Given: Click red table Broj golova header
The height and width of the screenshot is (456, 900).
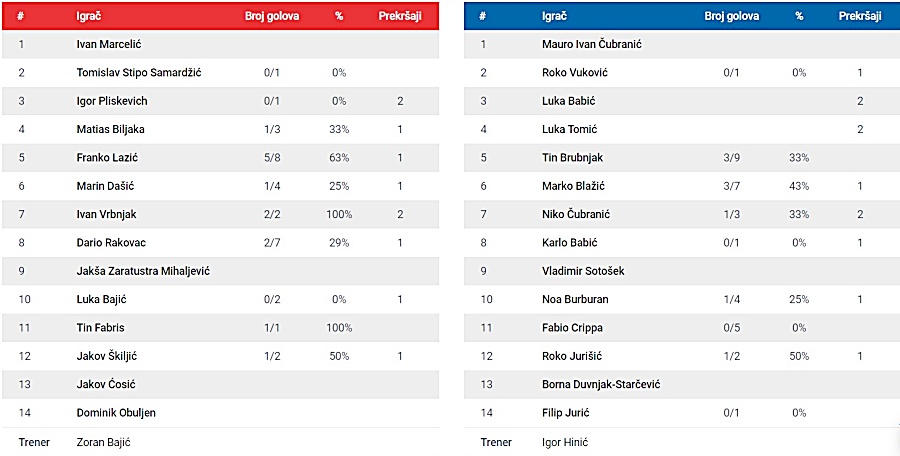Looking at the screenshot, I should point(272,16).
